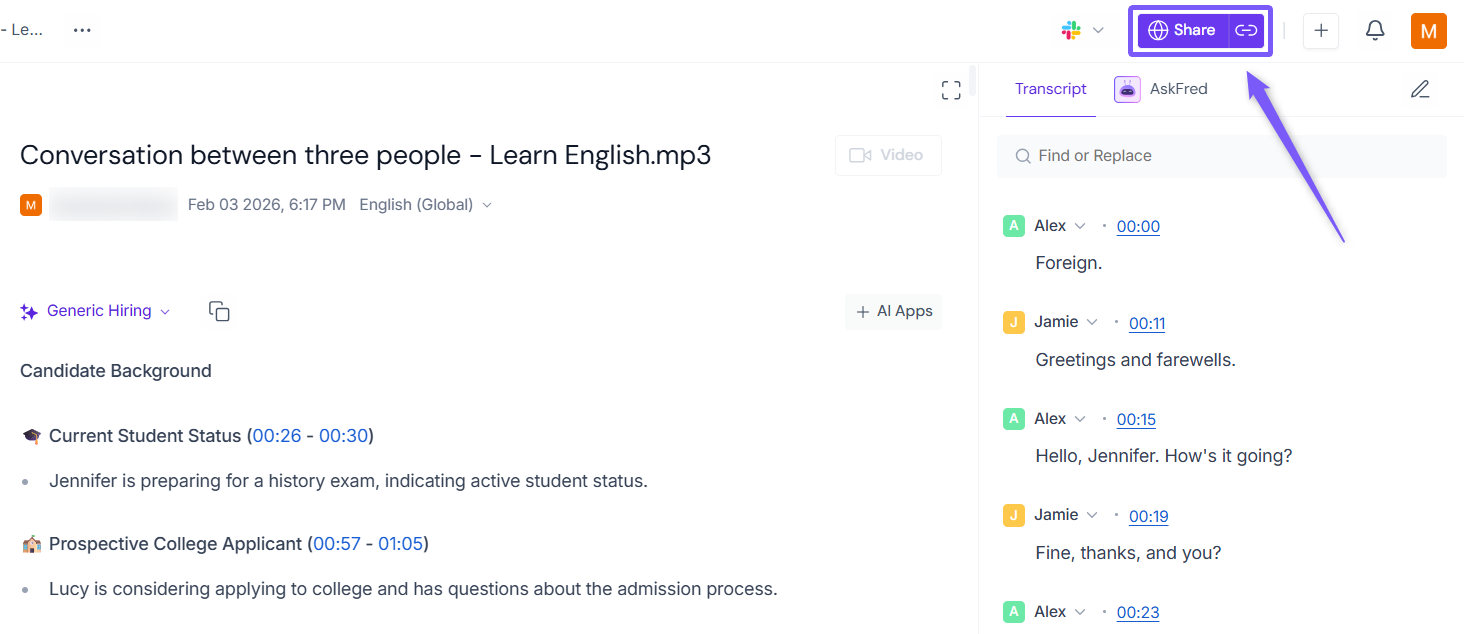Jump to the 00:15 transcript timestamp
This screenshot has width=1464, height=634.
1136,419
